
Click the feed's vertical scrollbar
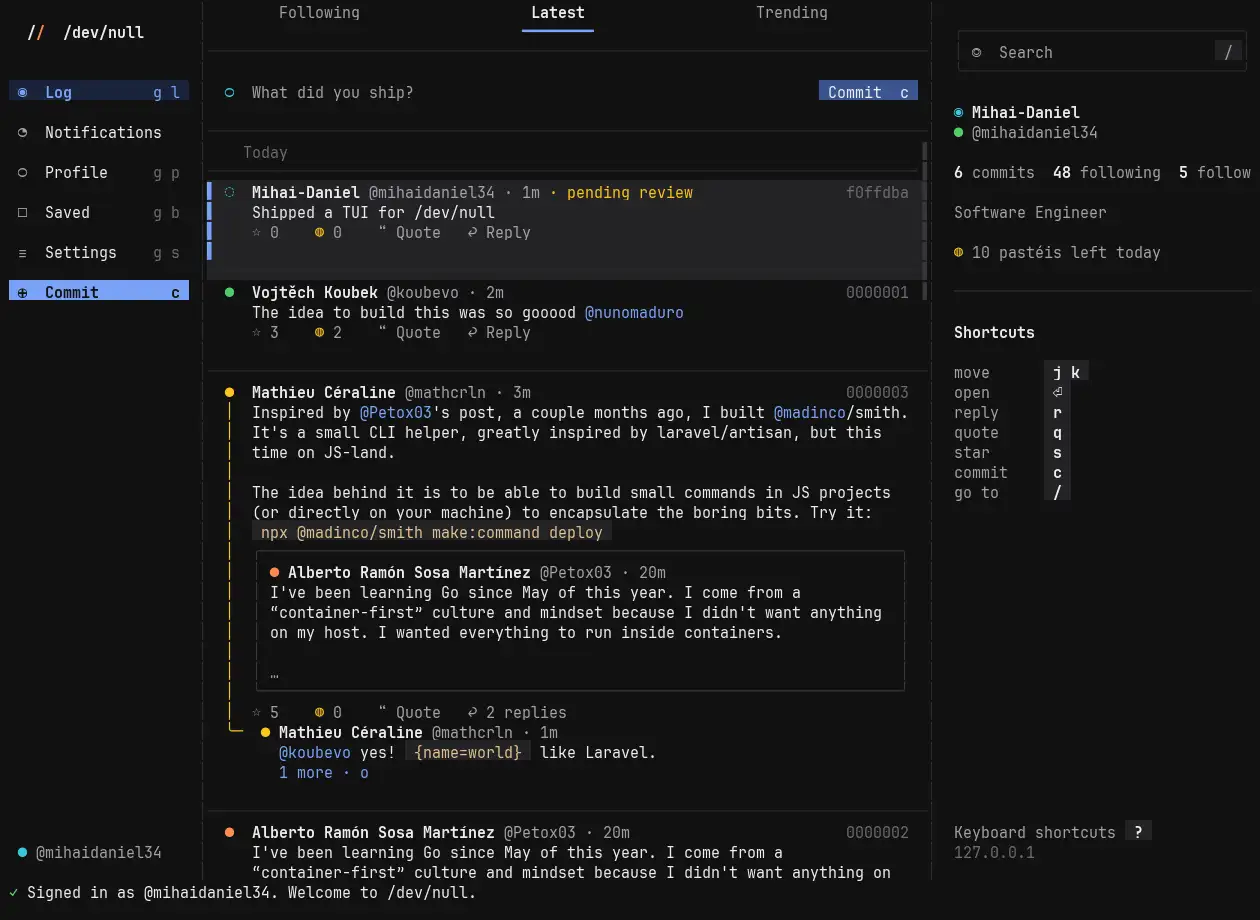point(924,220)
